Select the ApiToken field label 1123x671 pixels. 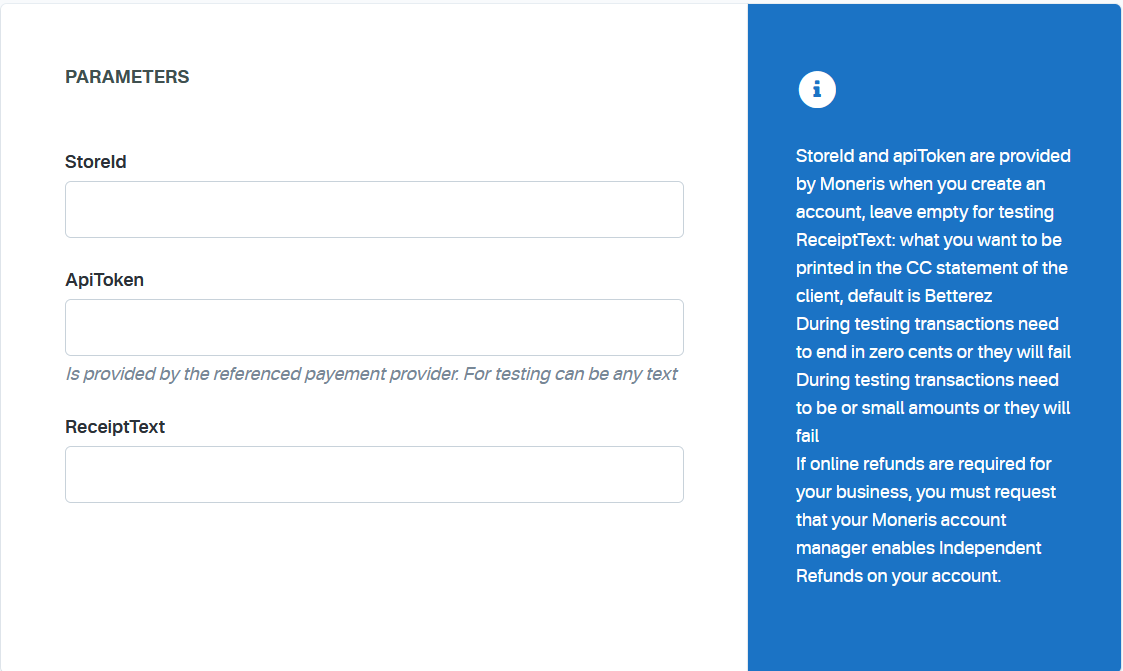coord(104,279)
